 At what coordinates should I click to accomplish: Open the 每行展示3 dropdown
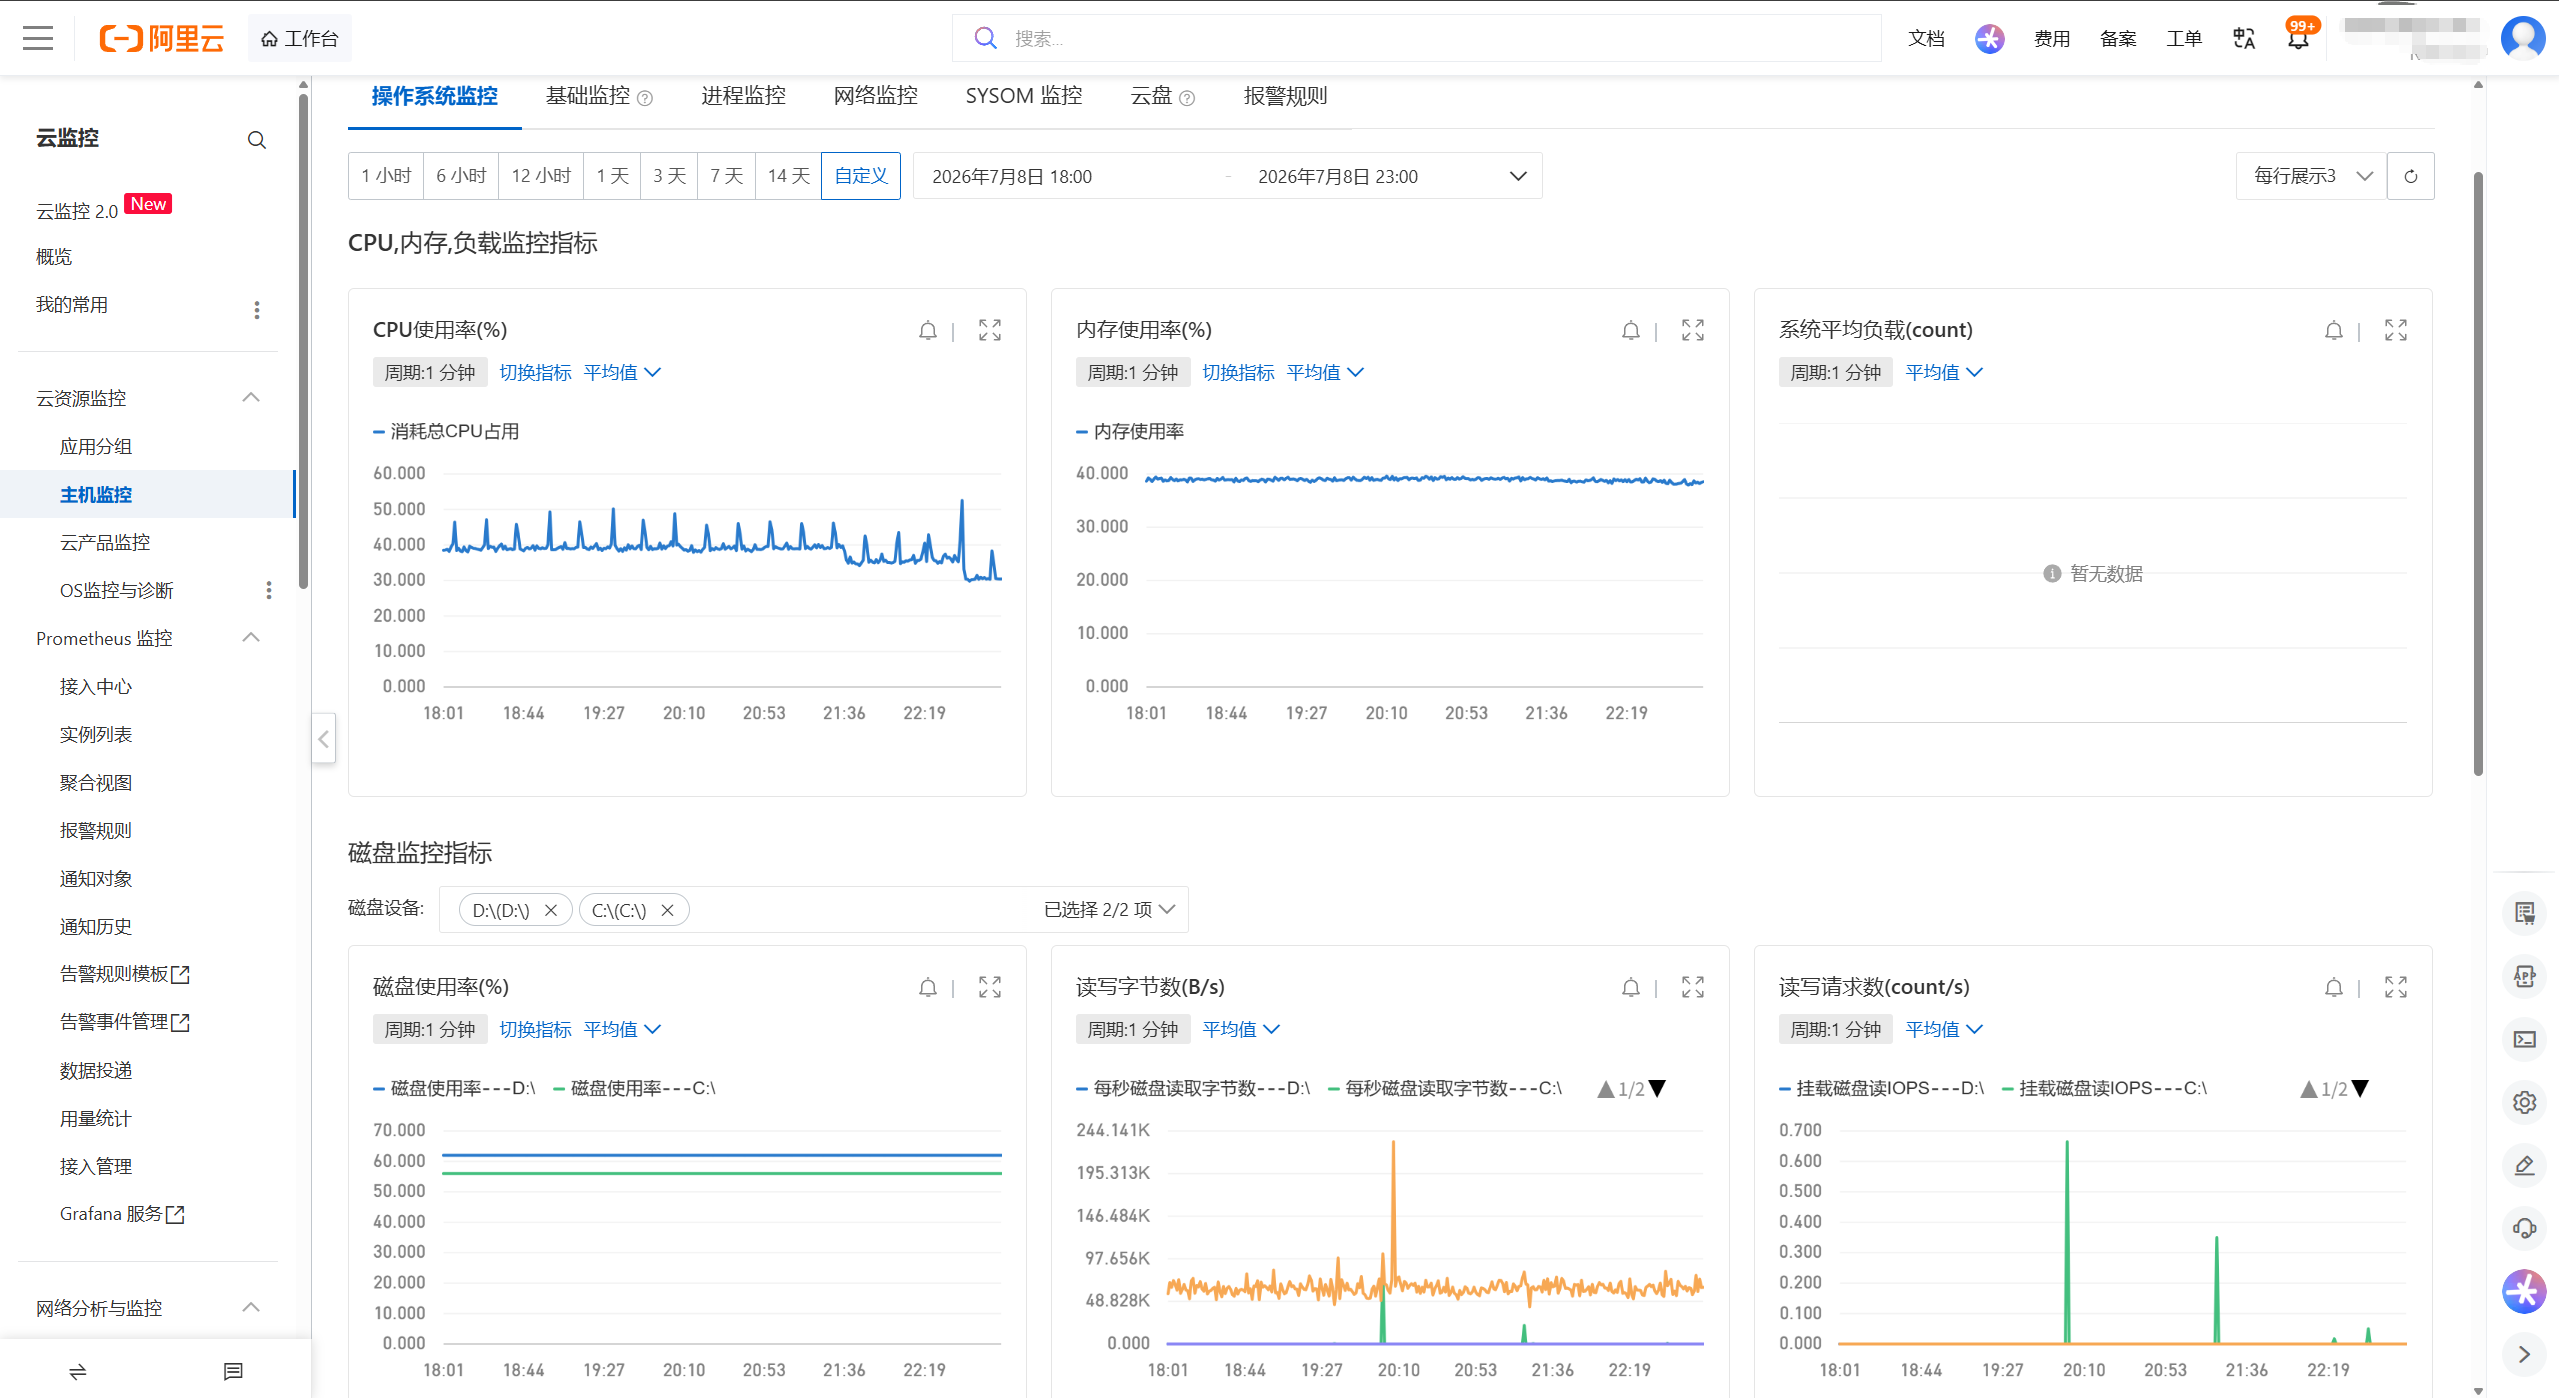pos(2311,176)
